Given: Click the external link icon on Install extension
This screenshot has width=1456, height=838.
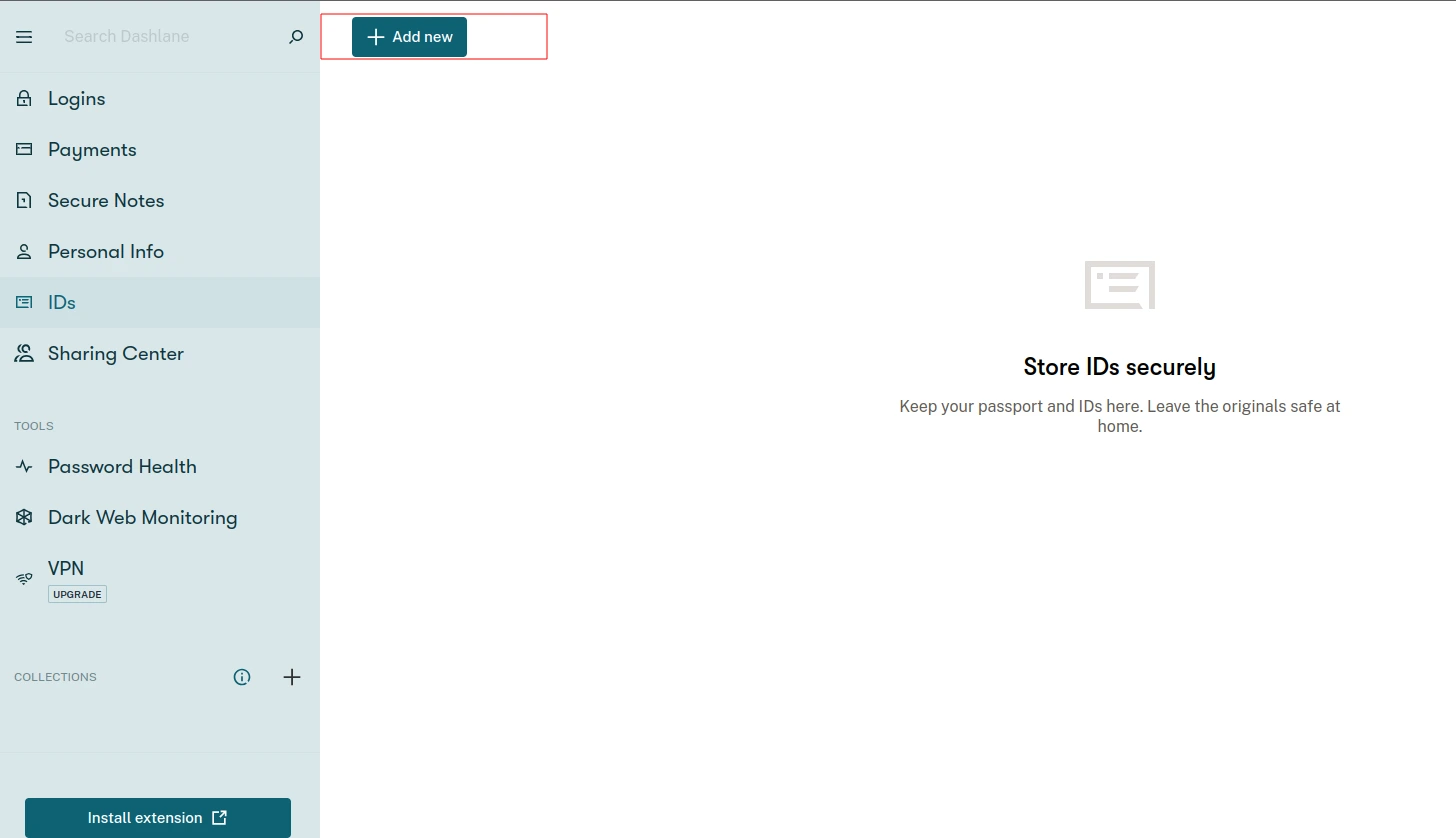Looking at the screenshot, I should 220,818.
